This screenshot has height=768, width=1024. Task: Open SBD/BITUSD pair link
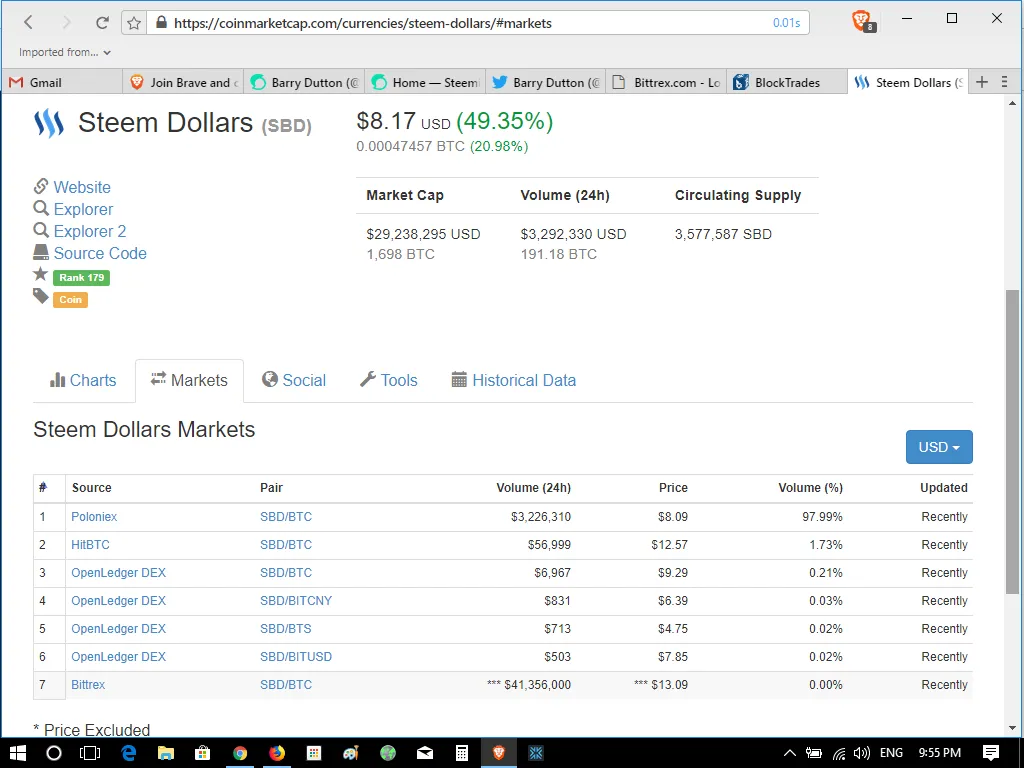point(296,656)
